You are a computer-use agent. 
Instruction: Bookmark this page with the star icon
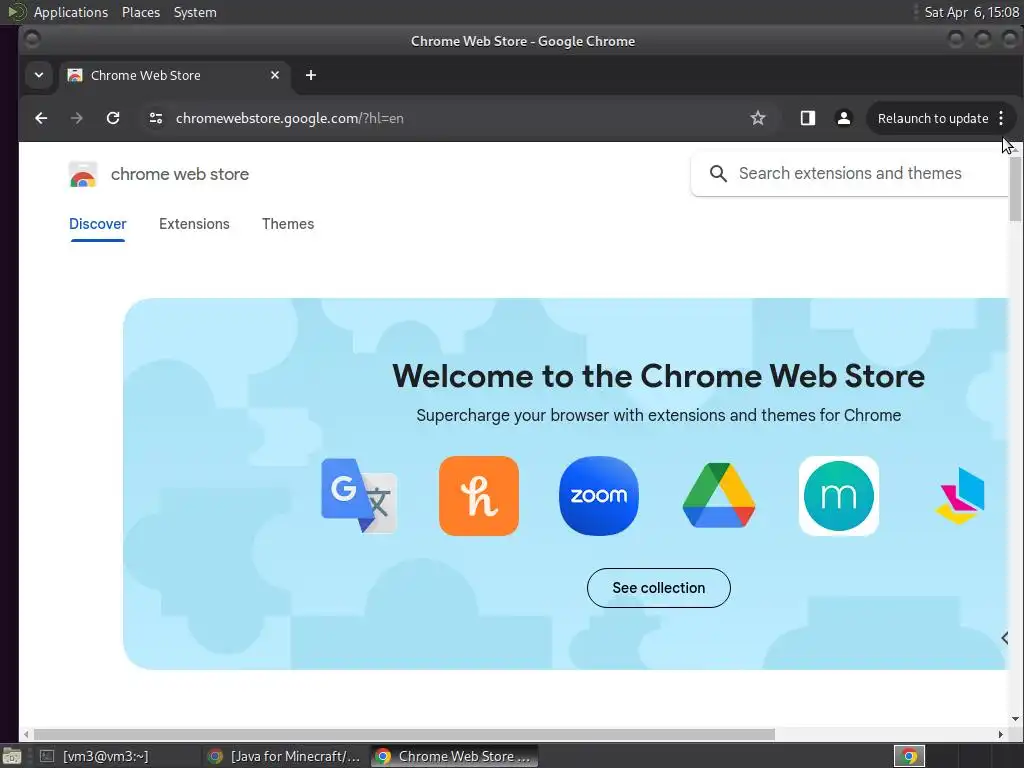point(758,118)
